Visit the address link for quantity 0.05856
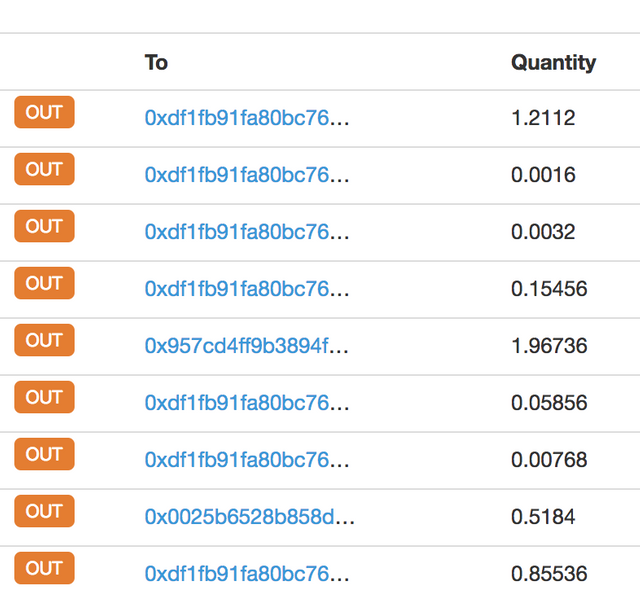 pos(247,403)
